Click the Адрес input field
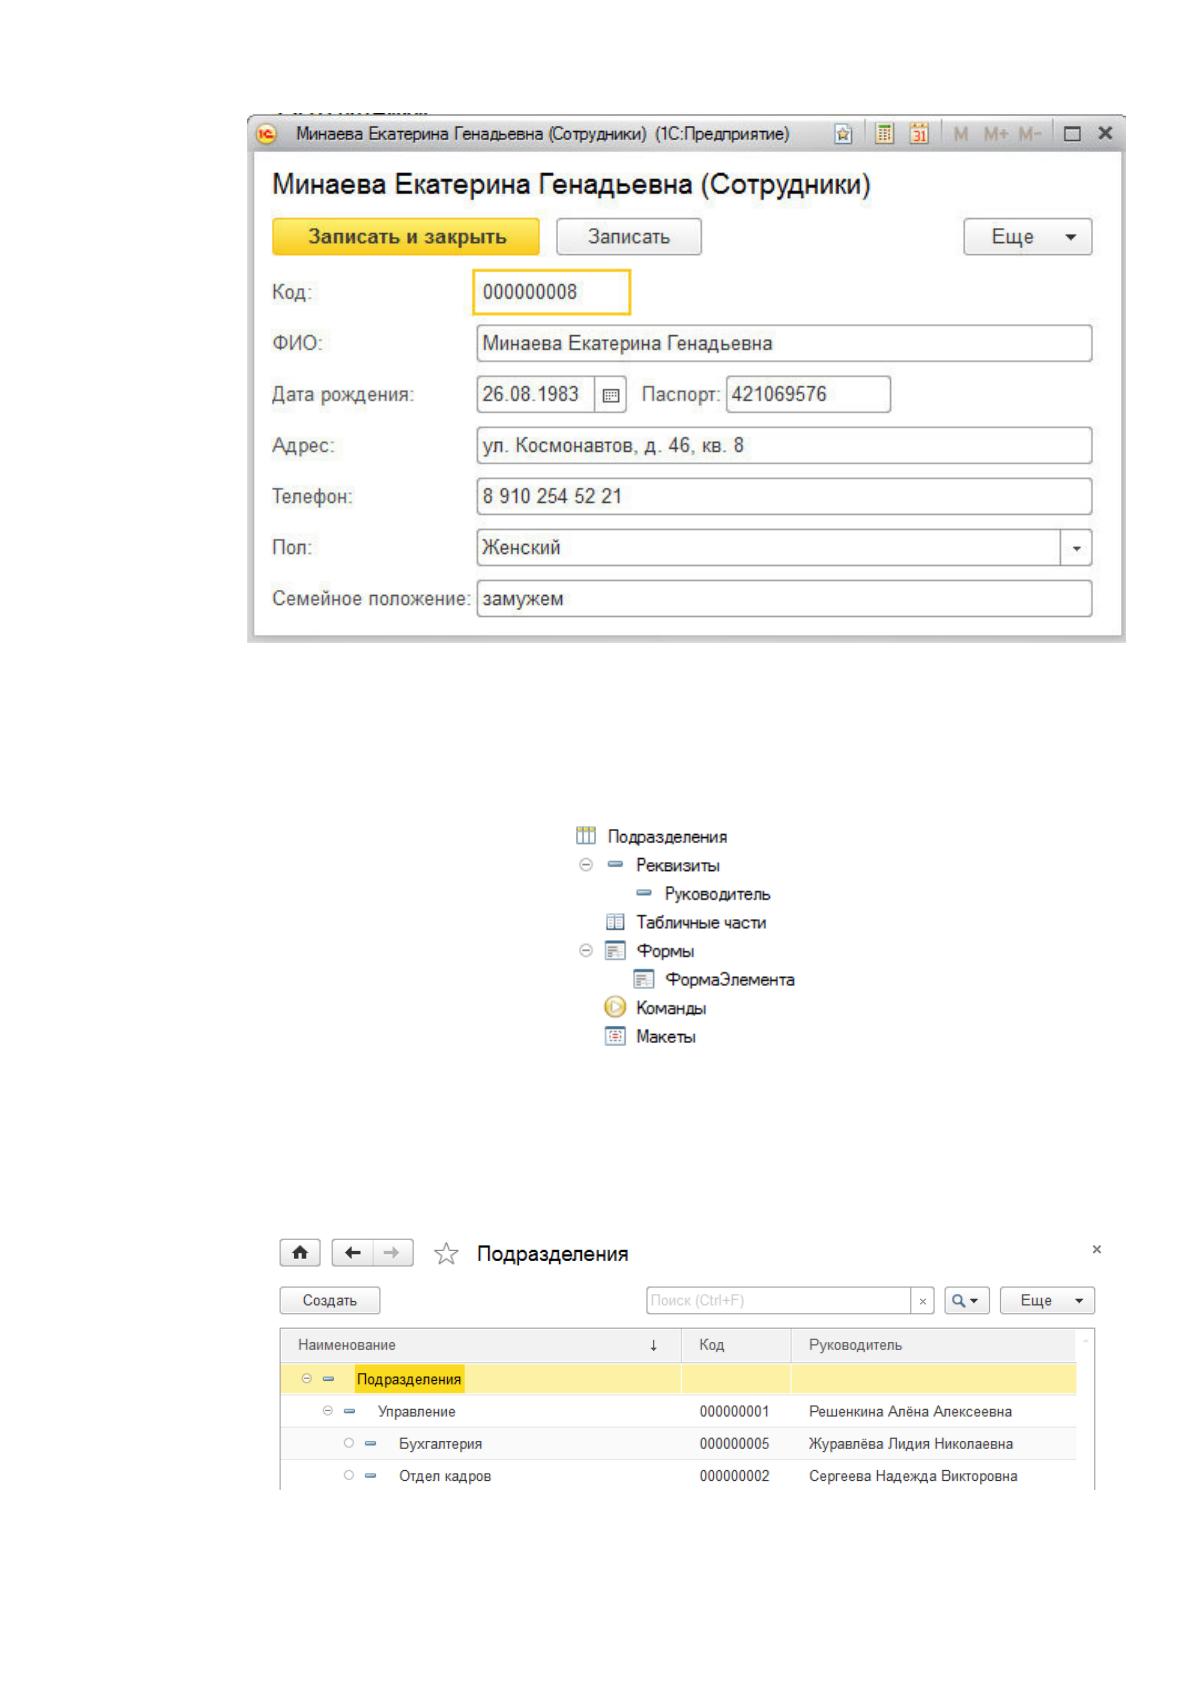Viewport: 1190px width, 1684px height. [784, 445]
